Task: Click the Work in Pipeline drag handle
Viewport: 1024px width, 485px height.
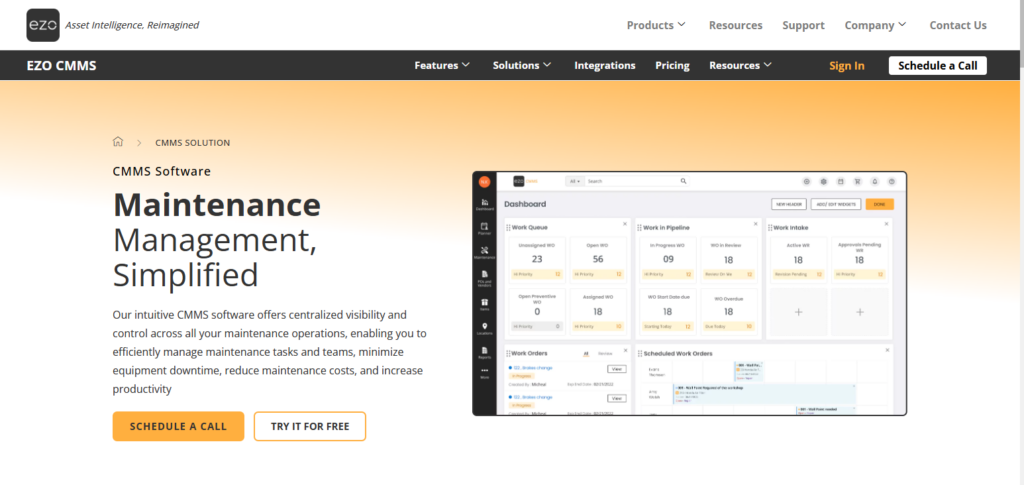Action: (x=639, y=227)
